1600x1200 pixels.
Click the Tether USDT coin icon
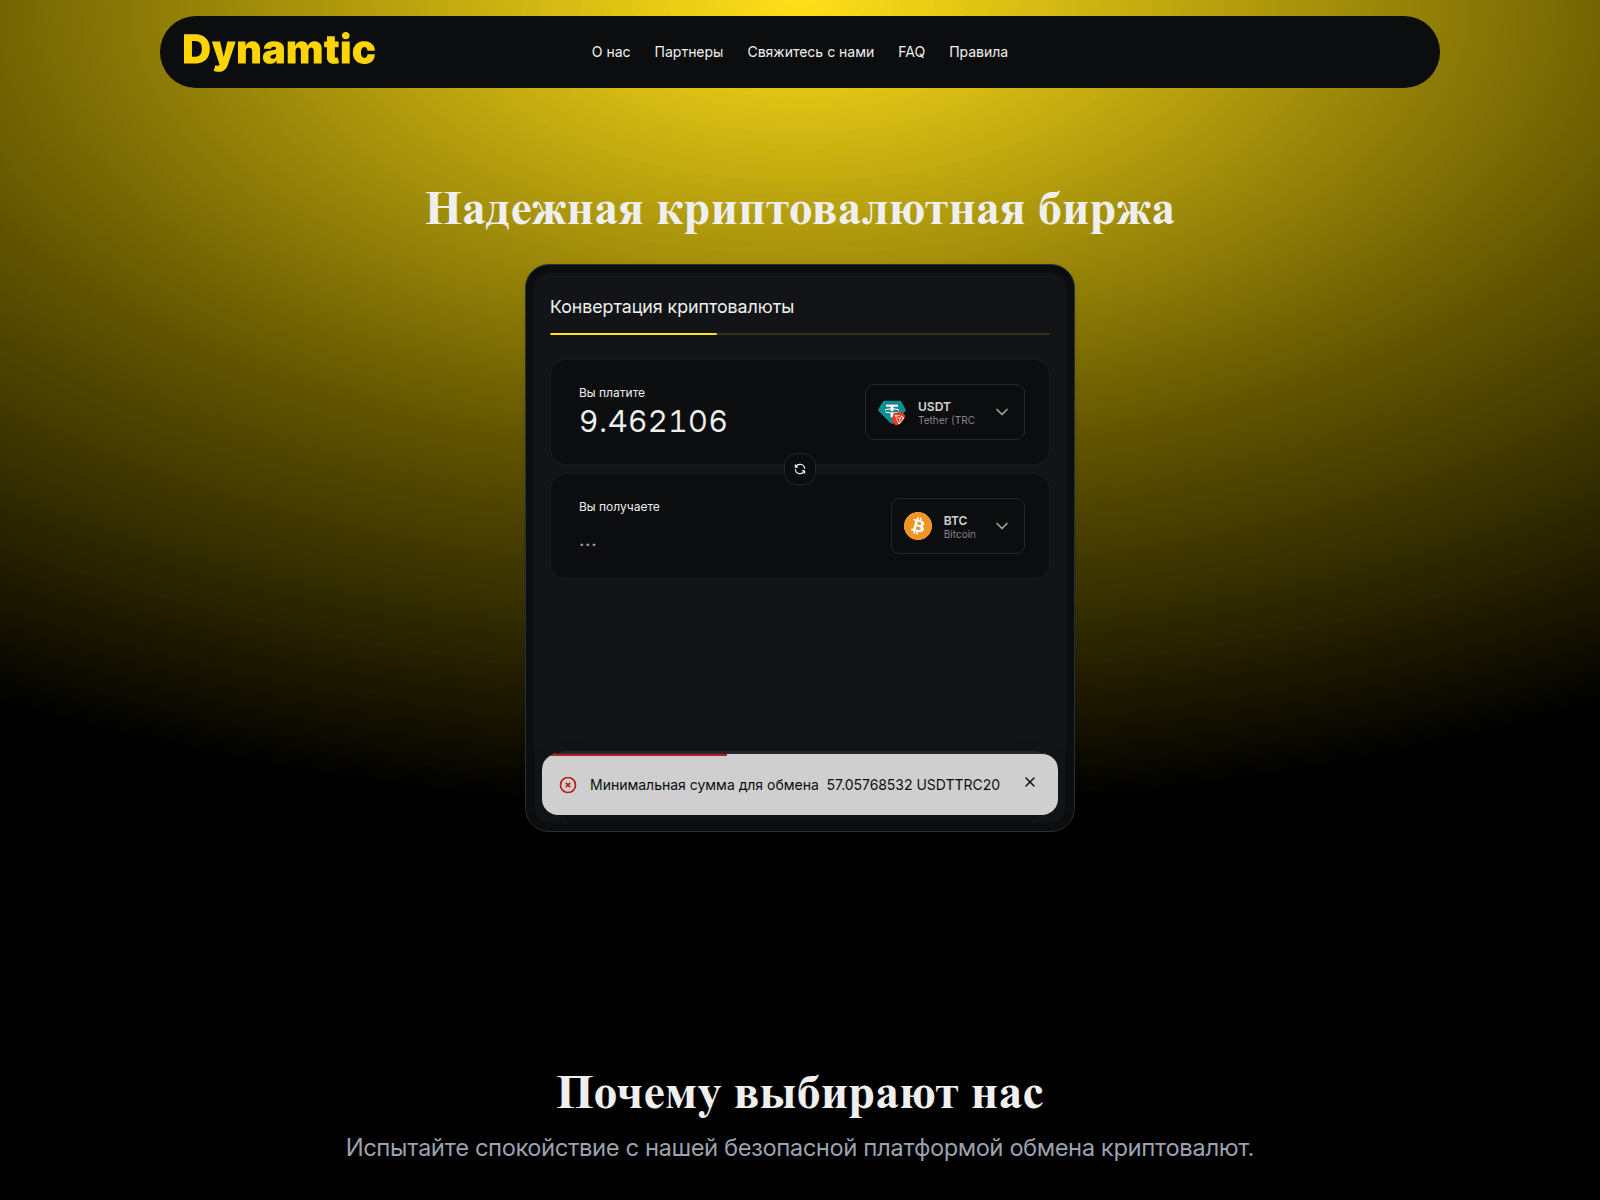[891, 412]
